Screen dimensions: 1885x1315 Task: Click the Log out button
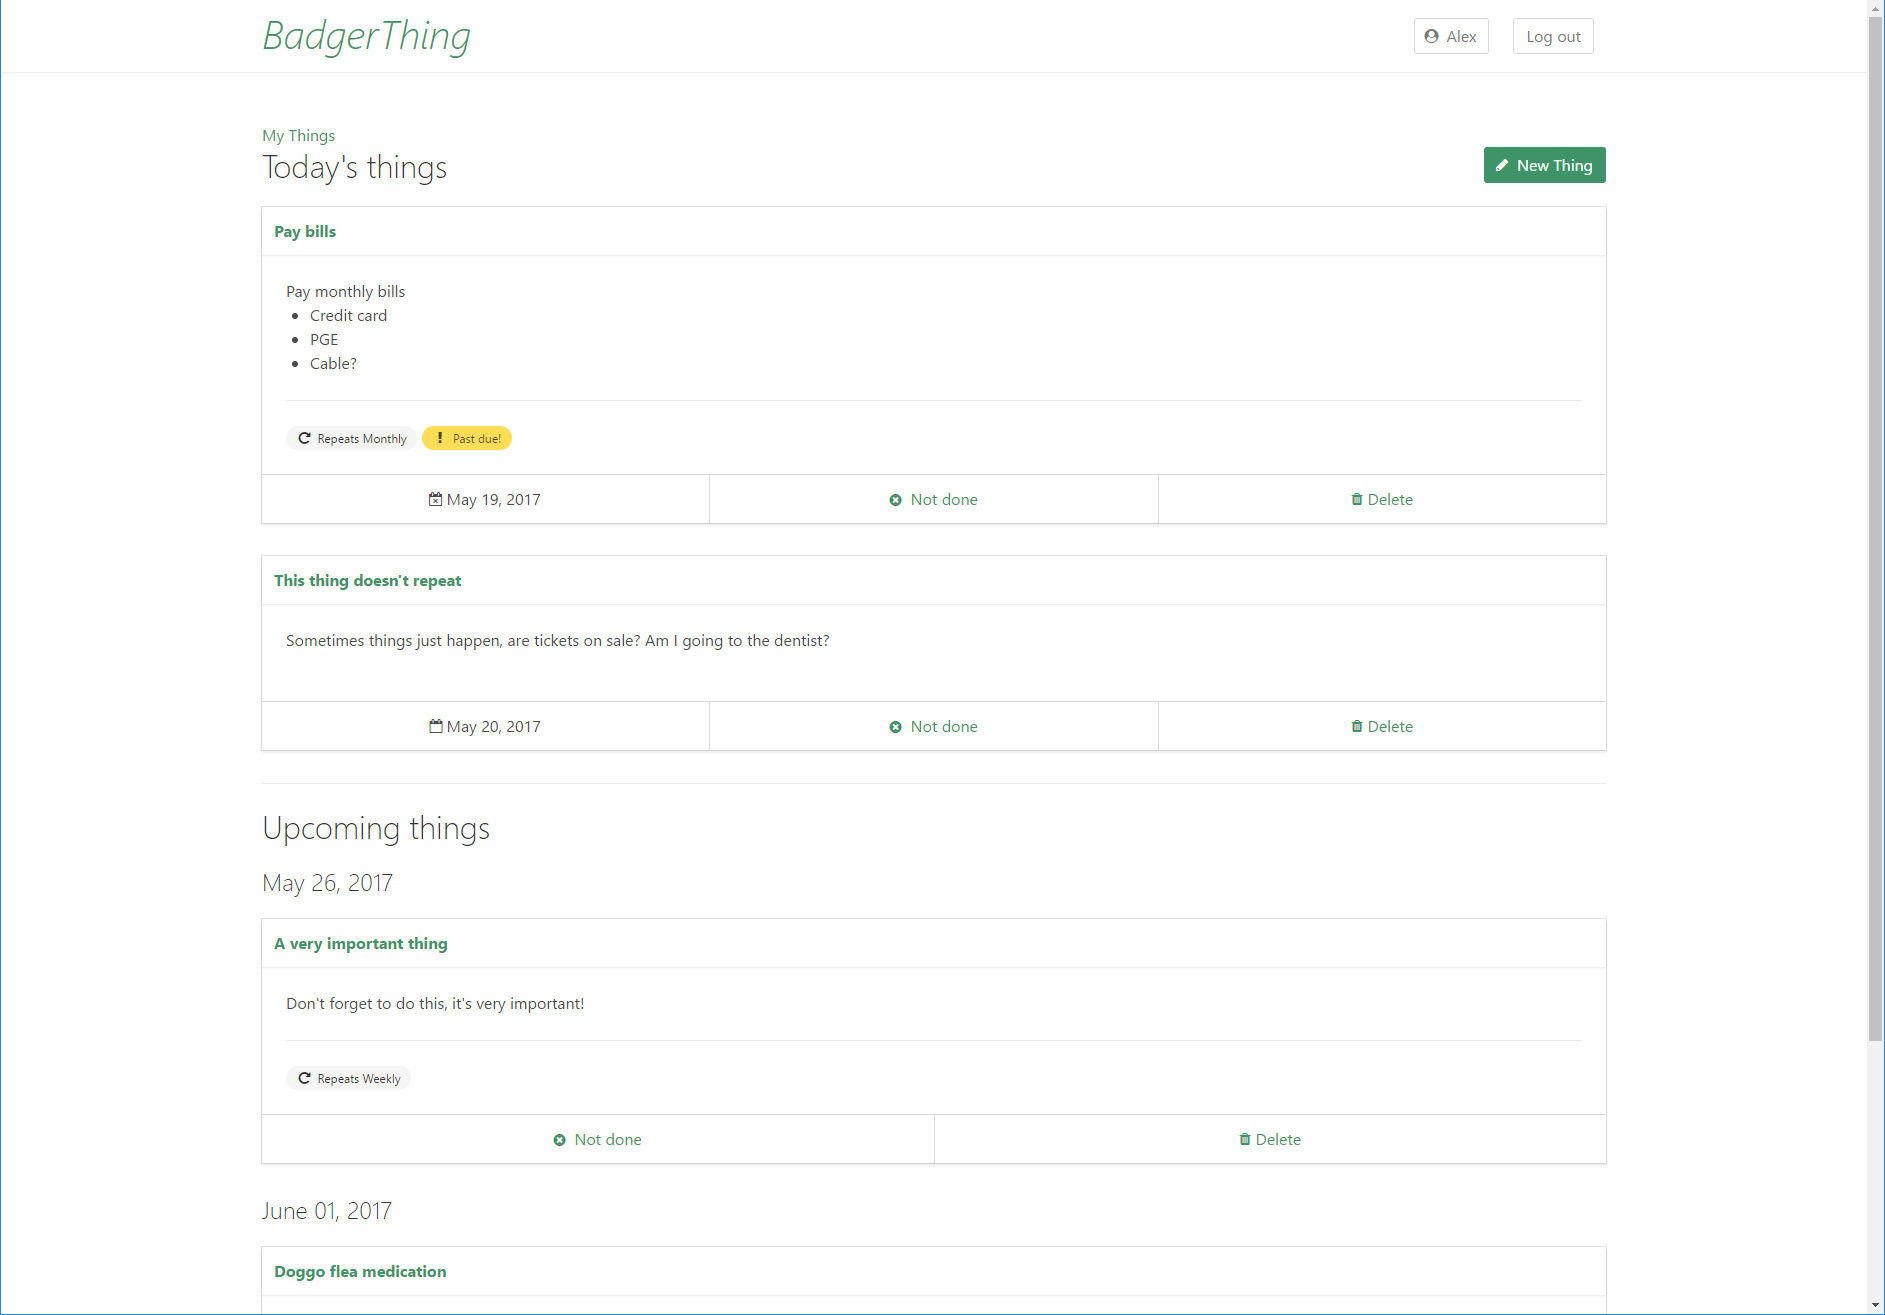point(1552,36)
